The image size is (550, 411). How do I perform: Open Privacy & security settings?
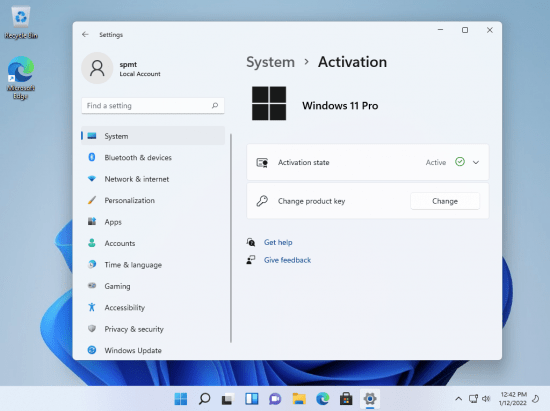coord(153,329)
